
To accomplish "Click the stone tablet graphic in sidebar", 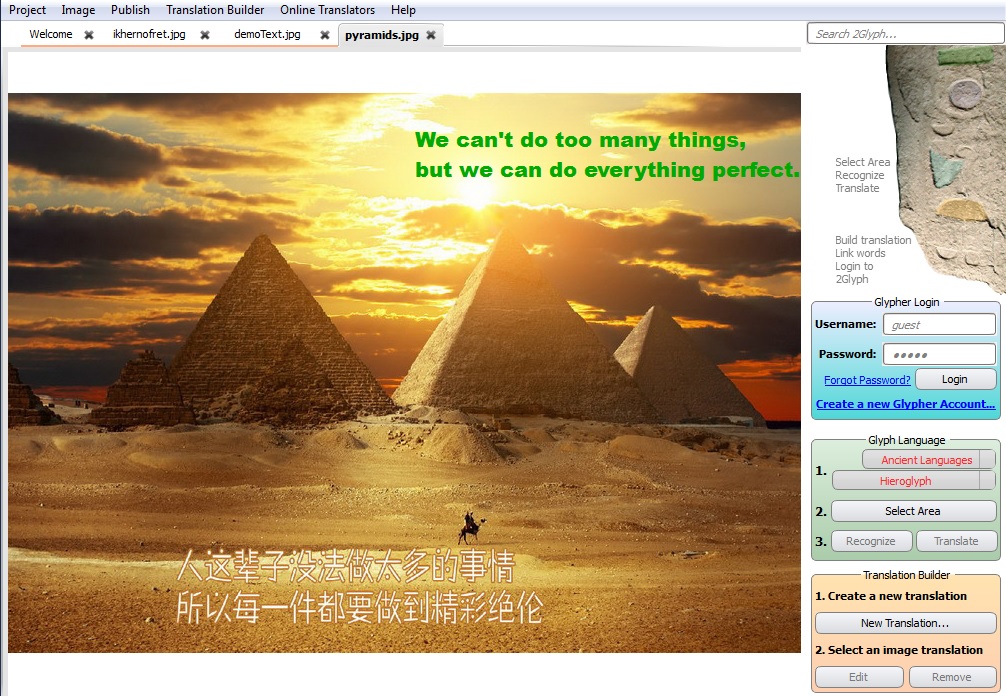I will [x=947, y=168].
